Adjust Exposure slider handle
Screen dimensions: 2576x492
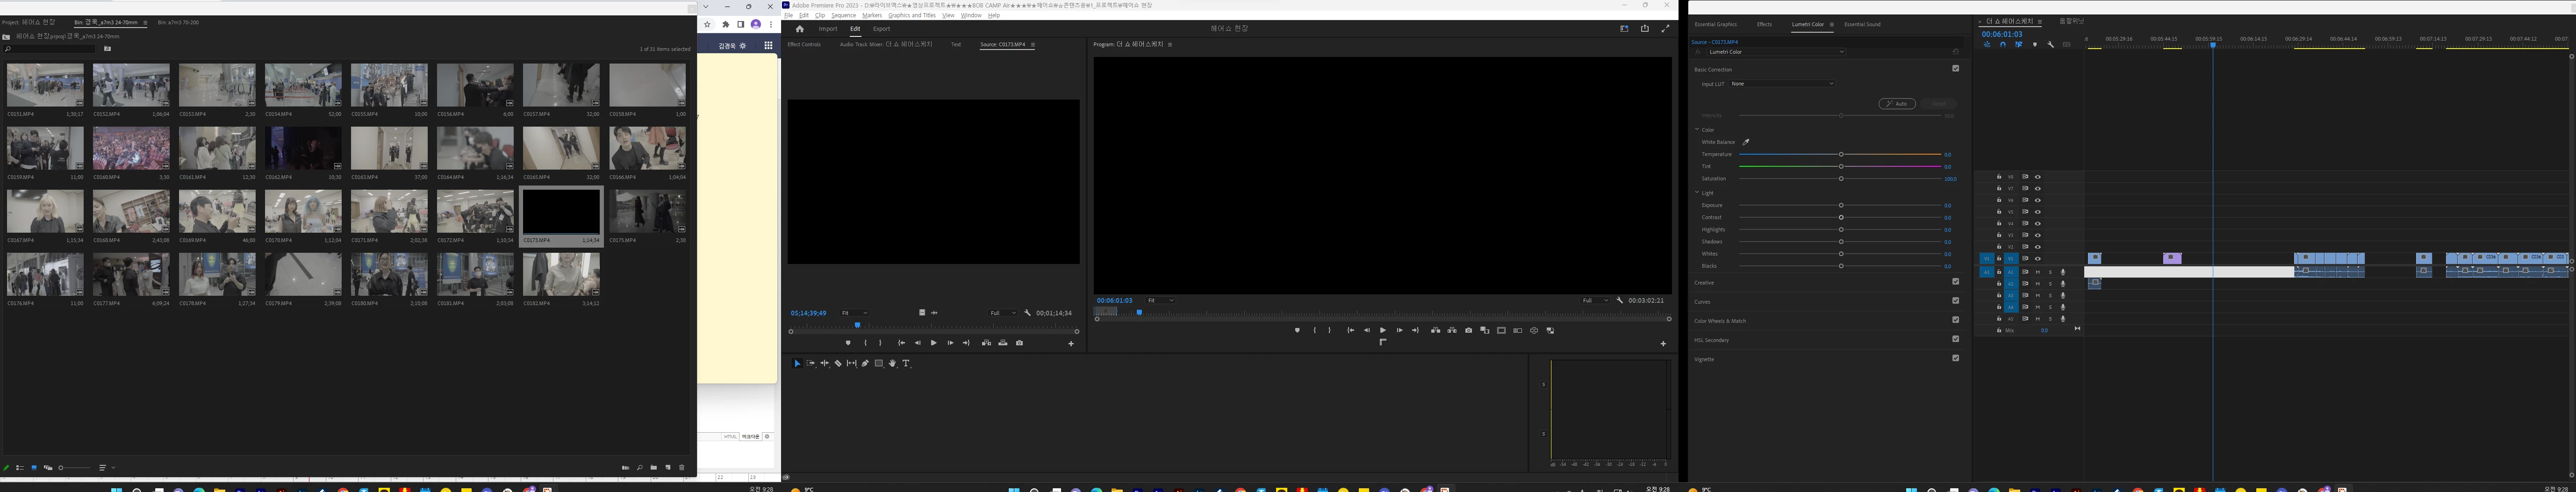1841,205
